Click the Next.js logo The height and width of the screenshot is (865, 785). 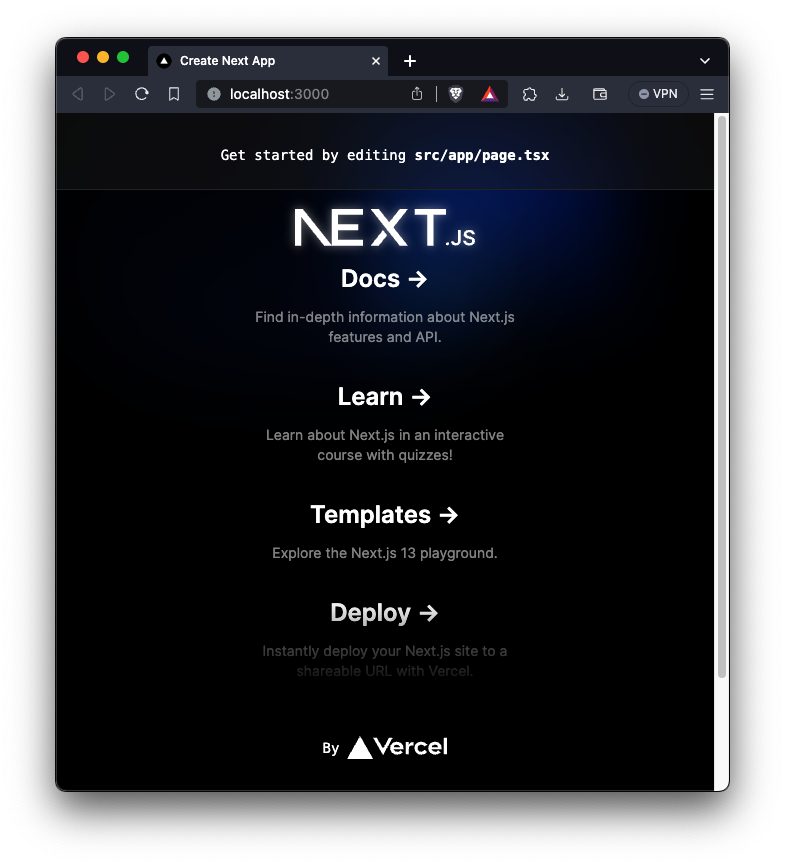point(385,227)
